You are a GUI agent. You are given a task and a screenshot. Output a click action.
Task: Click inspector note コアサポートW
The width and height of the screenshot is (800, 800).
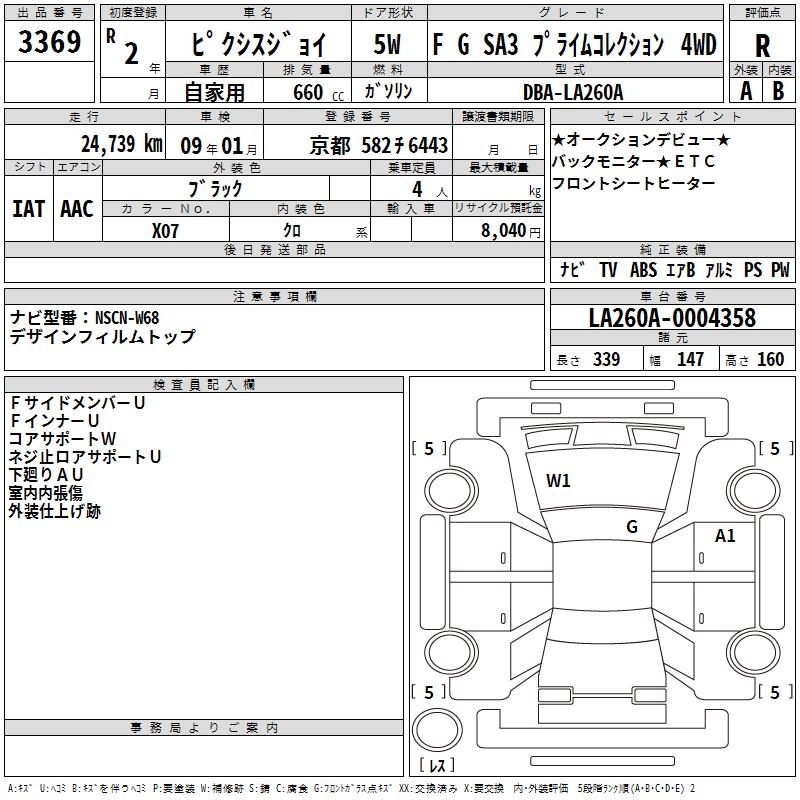click(x=62, y=439)
